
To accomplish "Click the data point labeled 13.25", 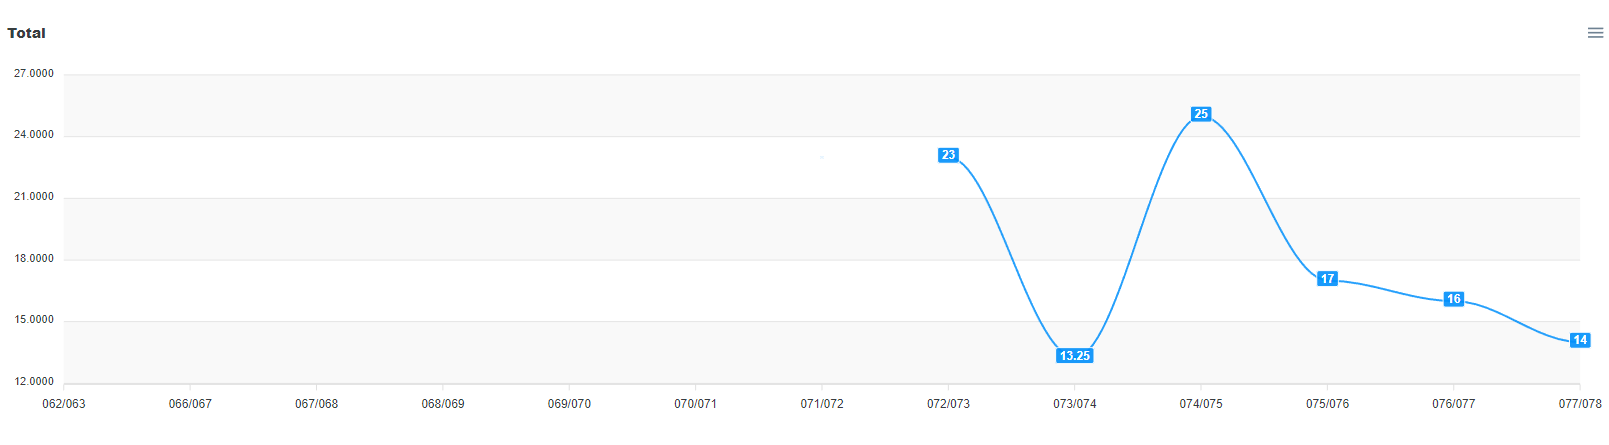I will (x=1075, y=356).
